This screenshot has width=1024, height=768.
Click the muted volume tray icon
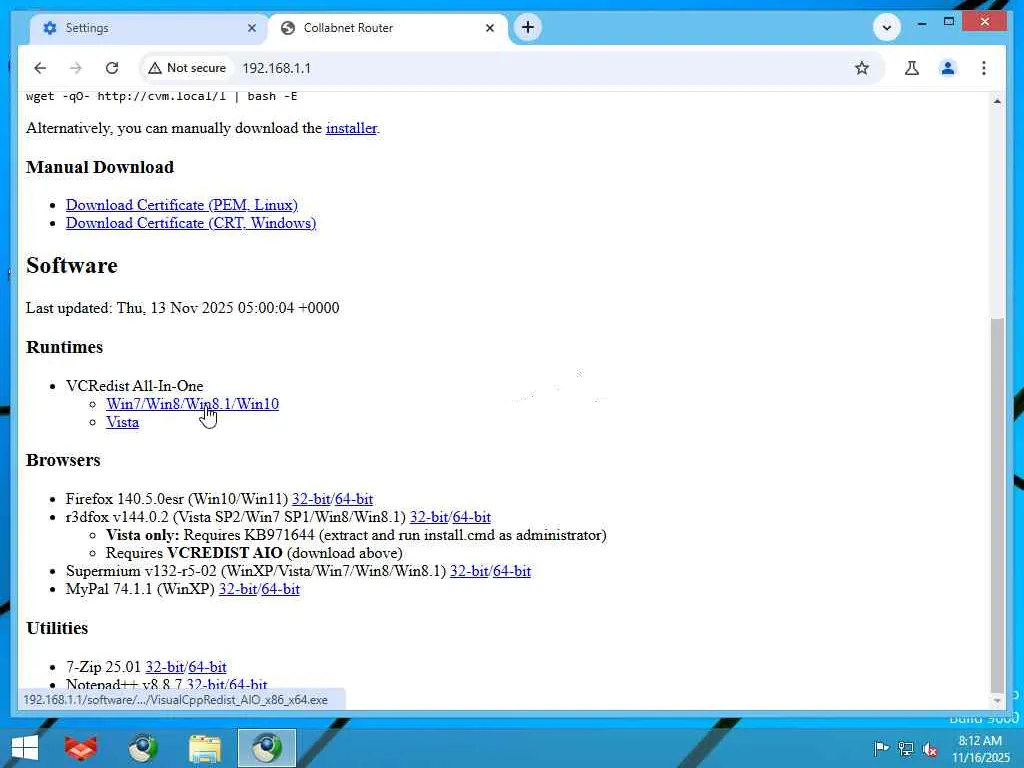coord(930,748)
